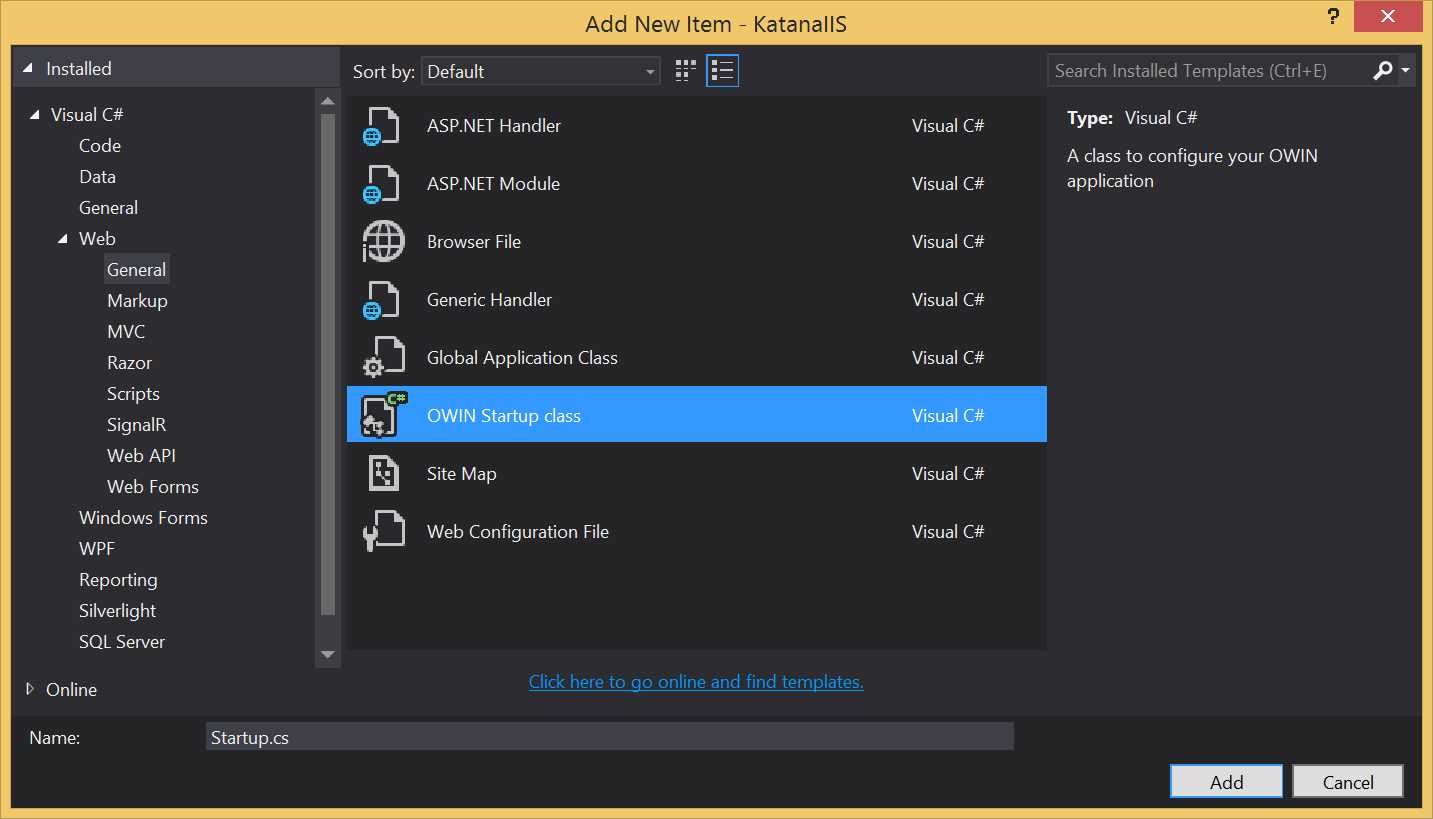Select the Silverlight category
This screenshot has width=1433, height=819.
click(117, 611)
